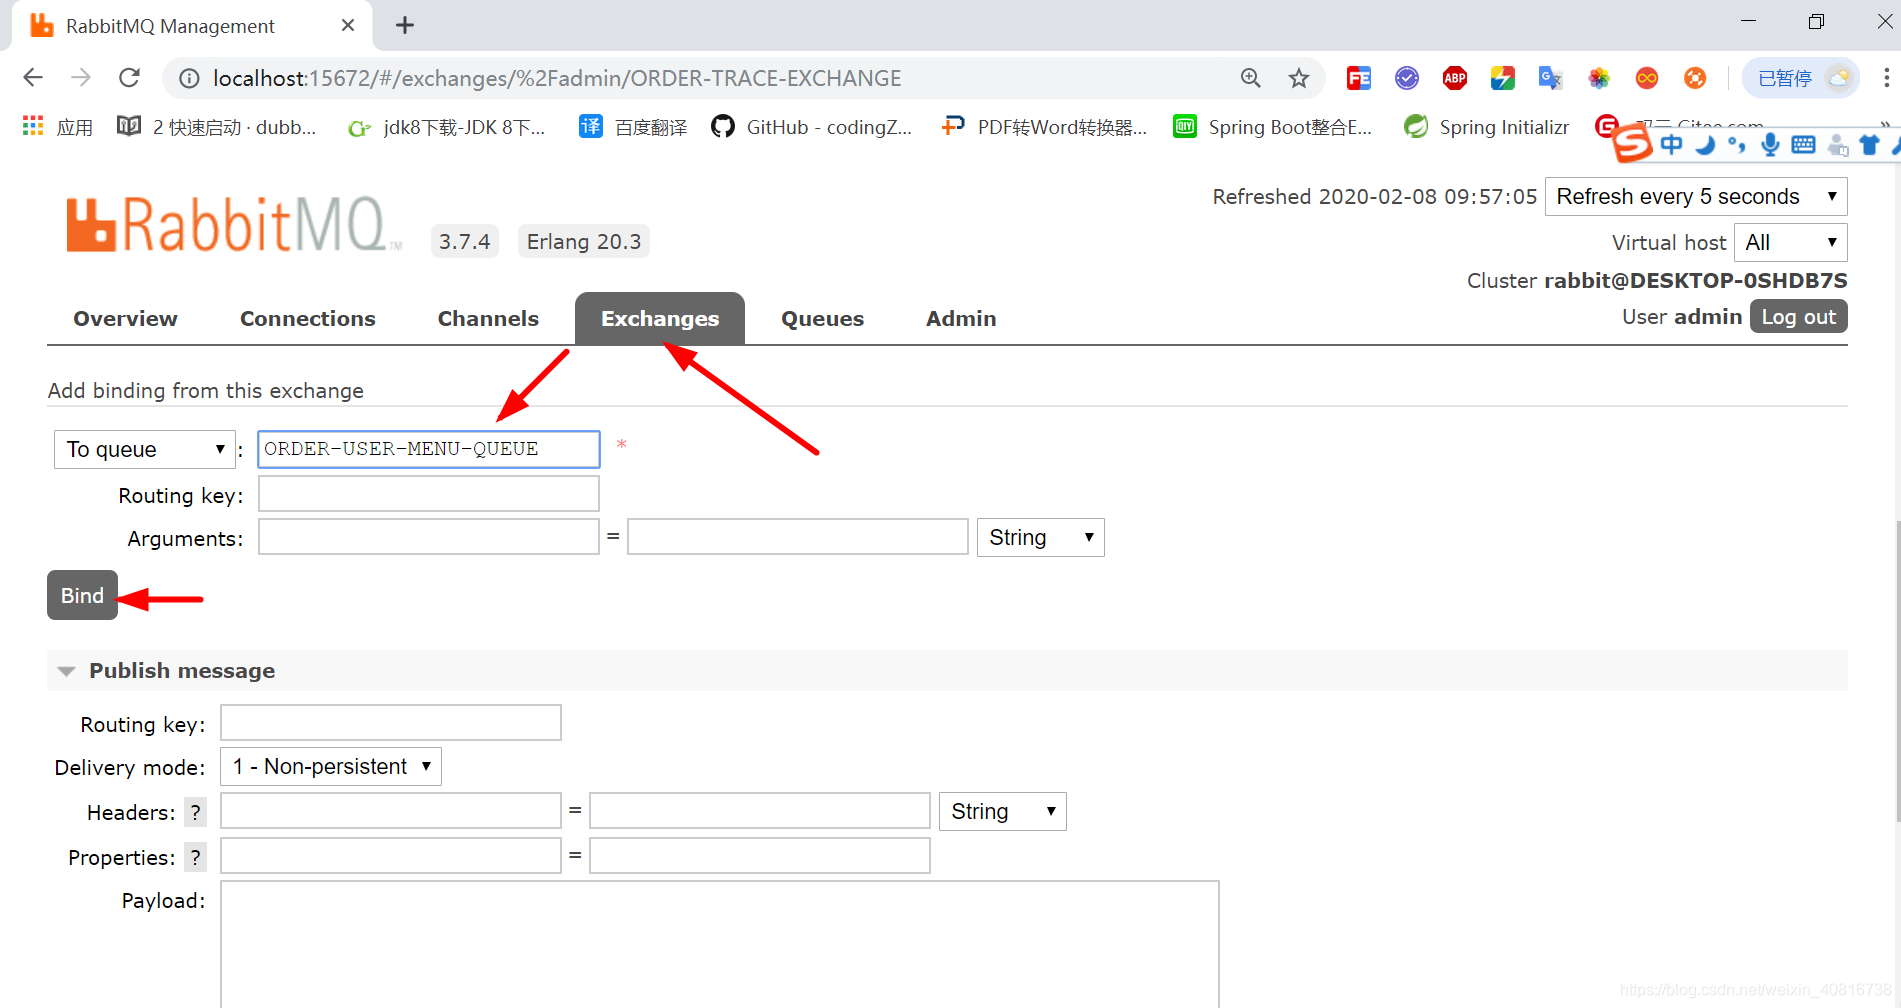1901x1008 pixels.
Task: Open the Chrome three-dot menu
Action: pos(1886,78)
